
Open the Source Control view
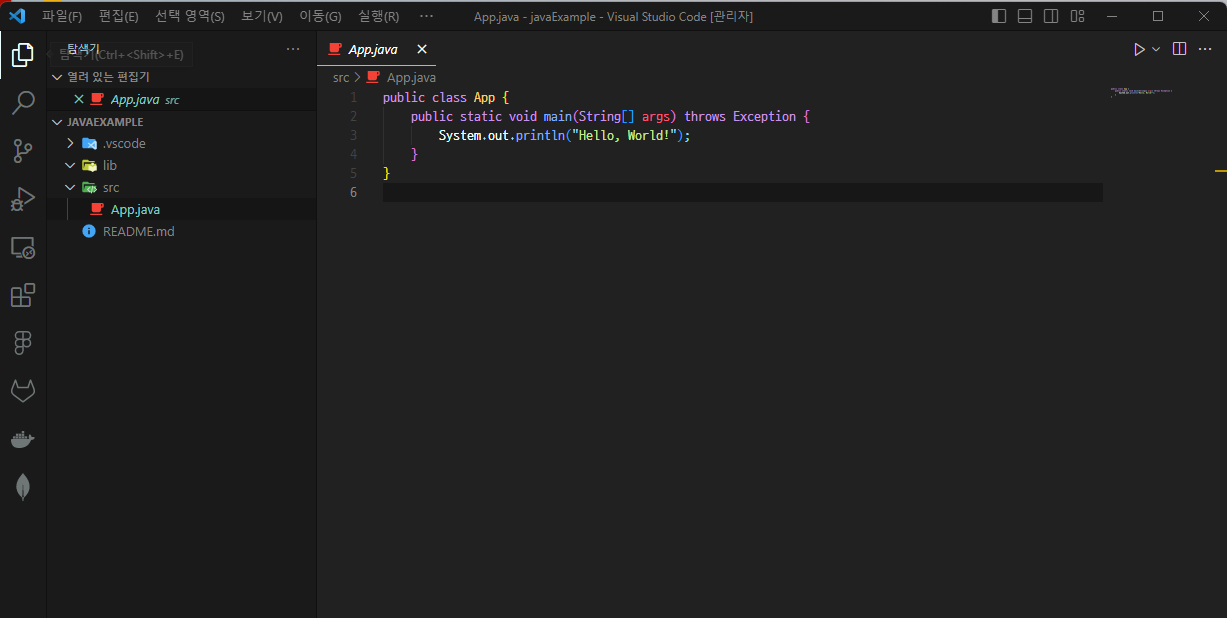point(22,151)
